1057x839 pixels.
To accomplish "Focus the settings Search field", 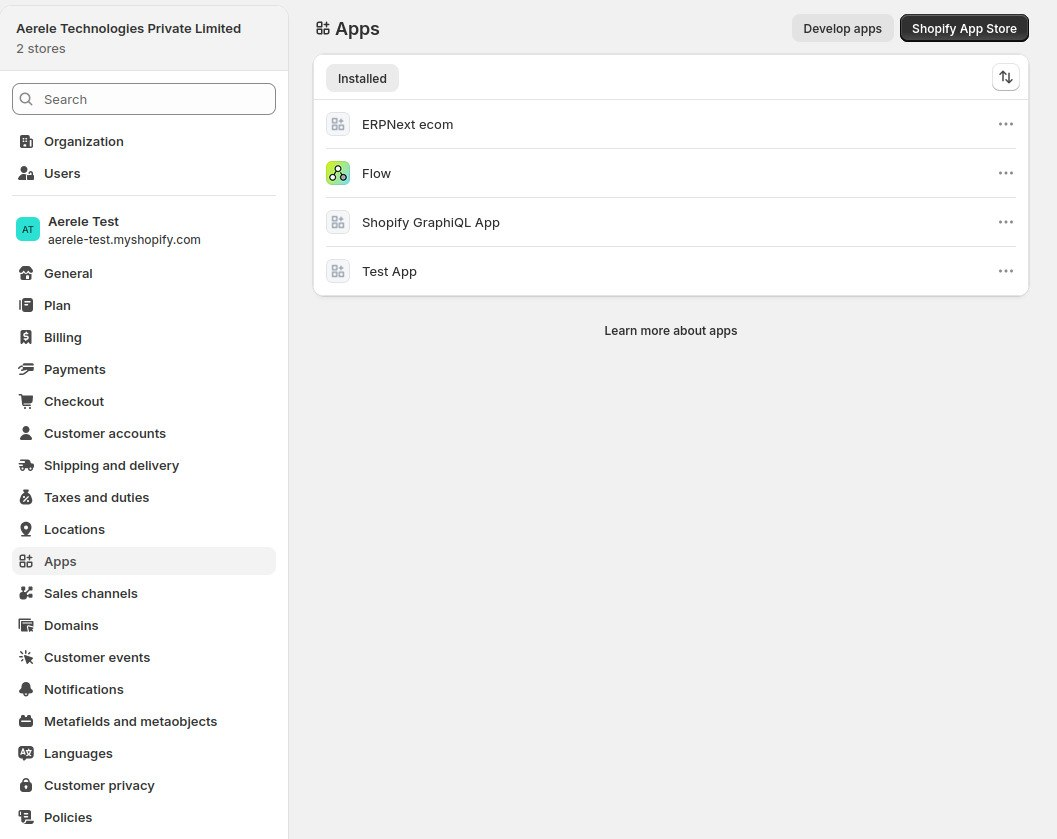I will tap(144, 99).
